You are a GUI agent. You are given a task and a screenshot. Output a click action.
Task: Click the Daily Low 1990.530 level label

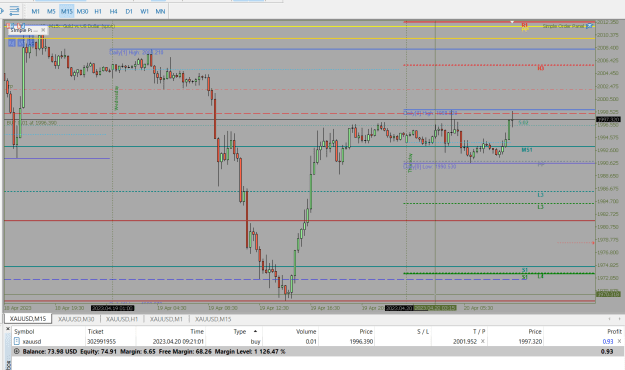point(430,166)
